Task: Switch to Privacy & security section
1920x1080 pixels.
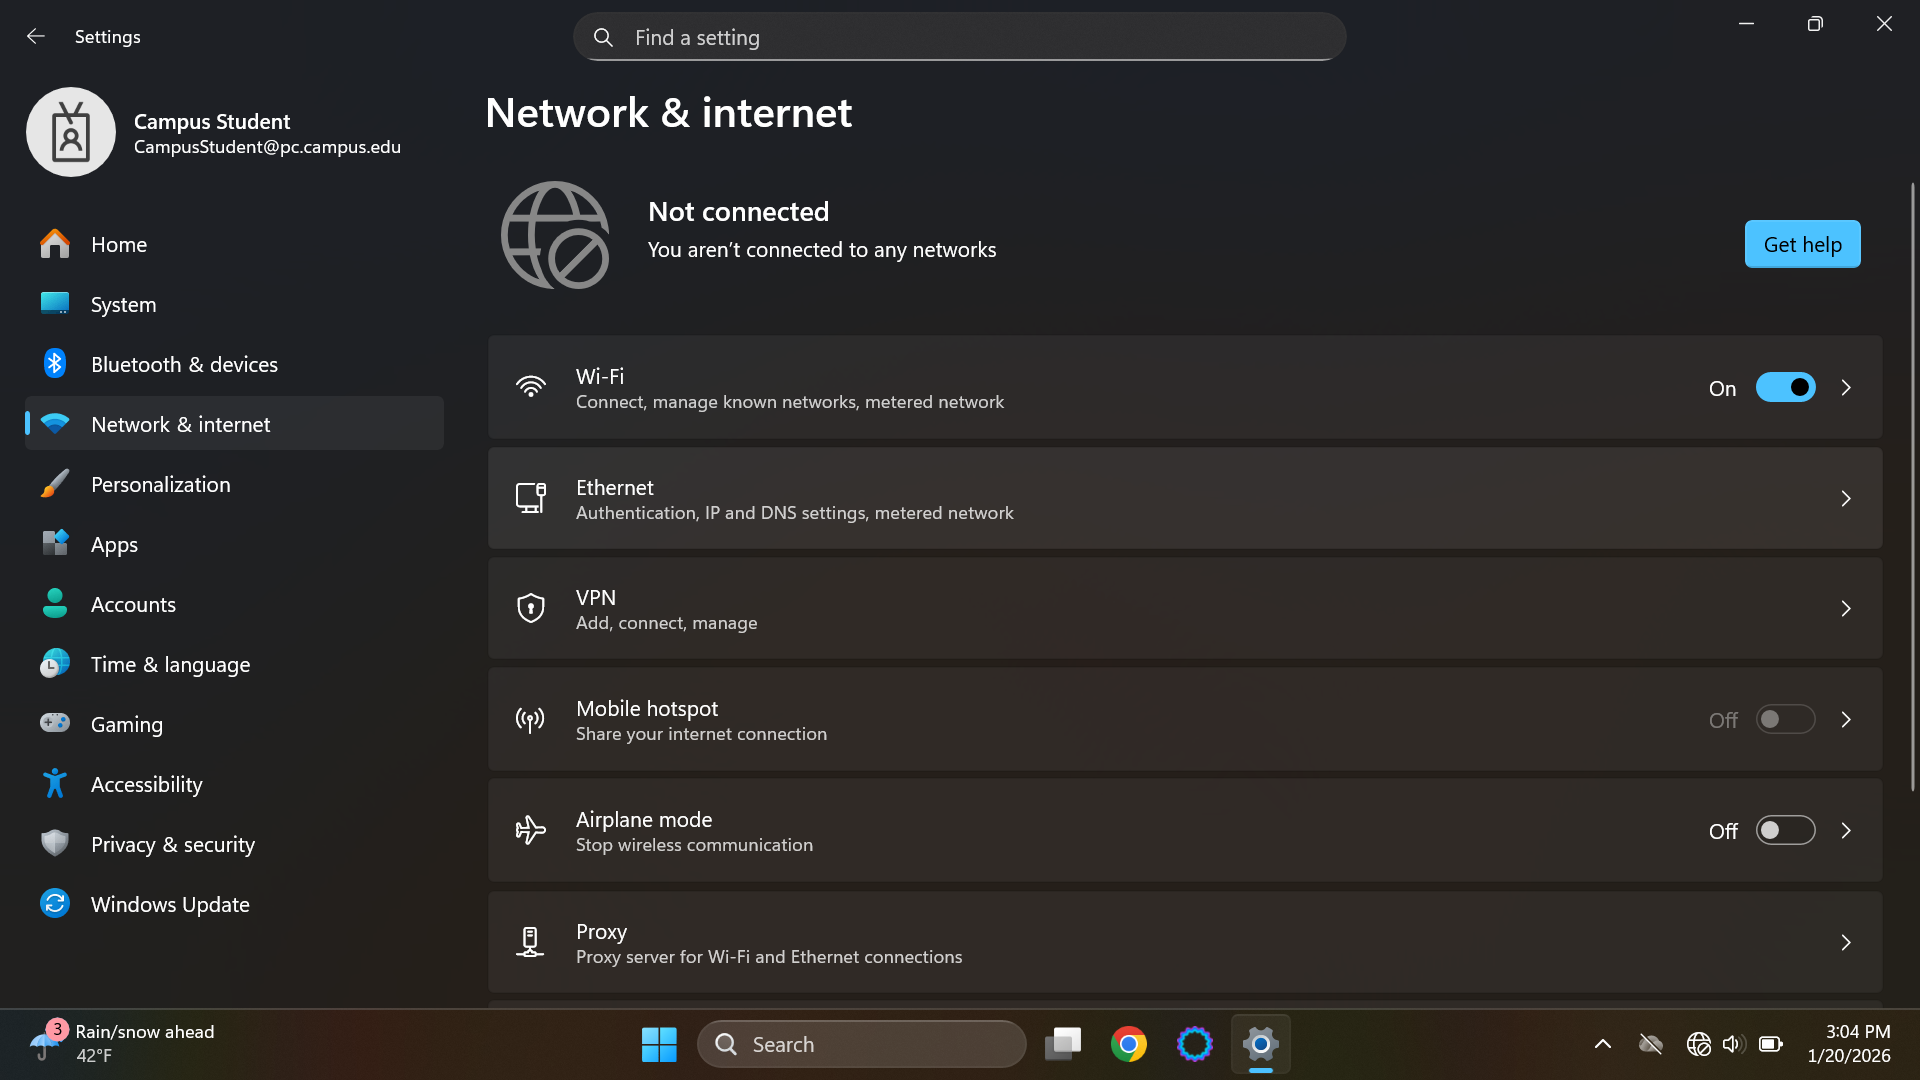Action: [x=172, y=844]
